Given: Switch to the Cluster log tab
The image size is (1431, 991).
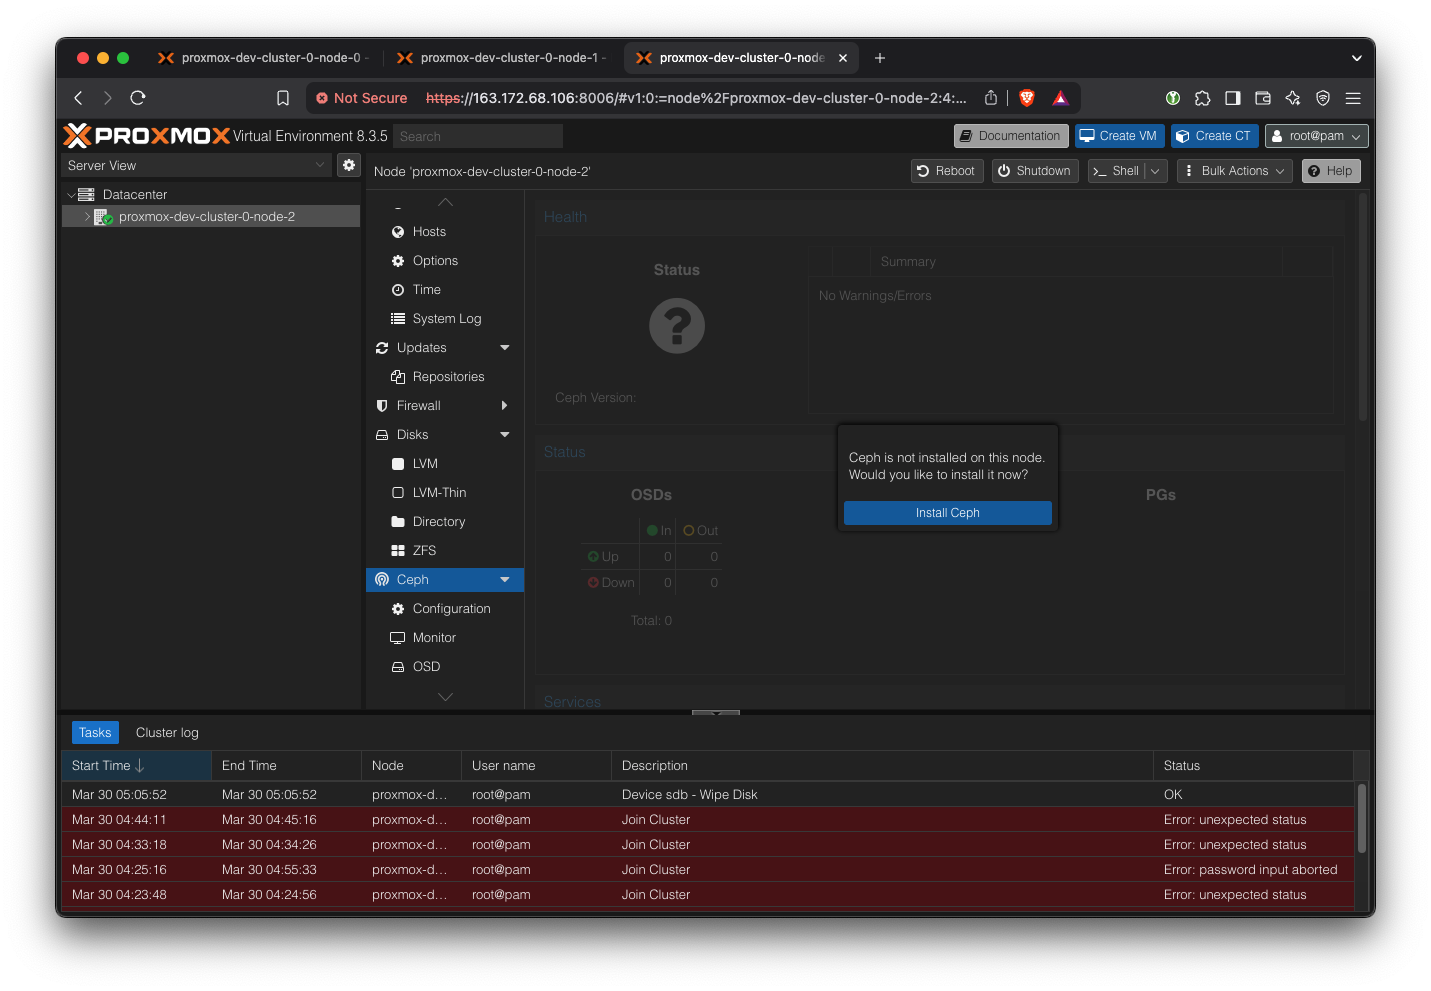Looking at the screenshot, I should (167, 733).
